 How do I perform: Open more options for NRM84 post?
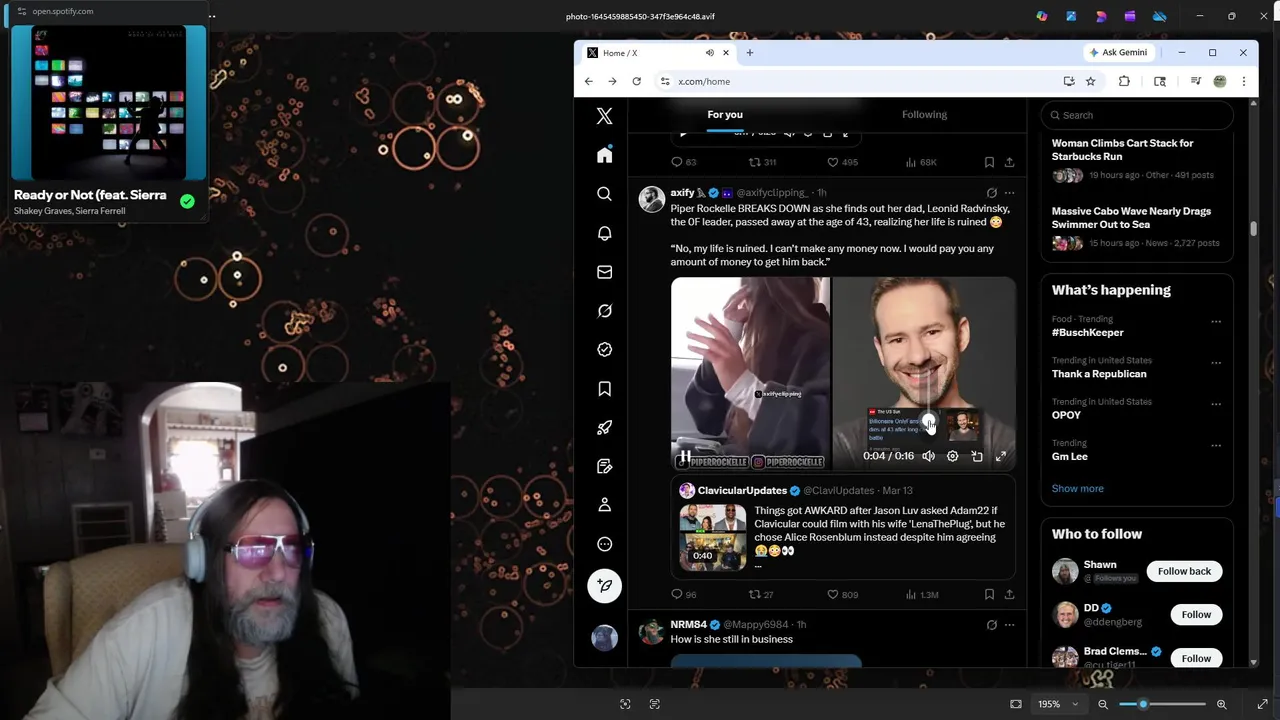coord(1009,625)
